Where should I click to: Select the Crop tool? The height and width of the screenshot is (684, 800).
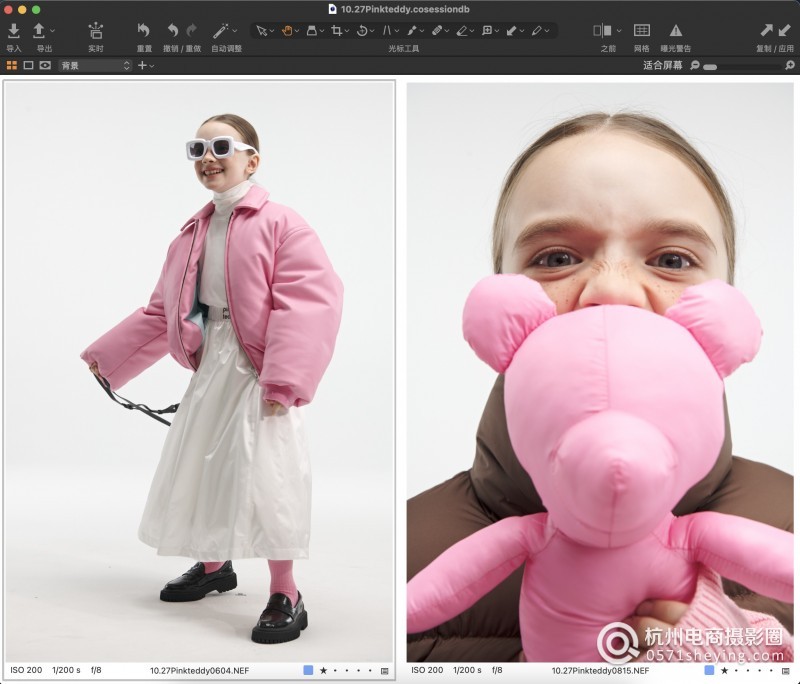(336, 31)
